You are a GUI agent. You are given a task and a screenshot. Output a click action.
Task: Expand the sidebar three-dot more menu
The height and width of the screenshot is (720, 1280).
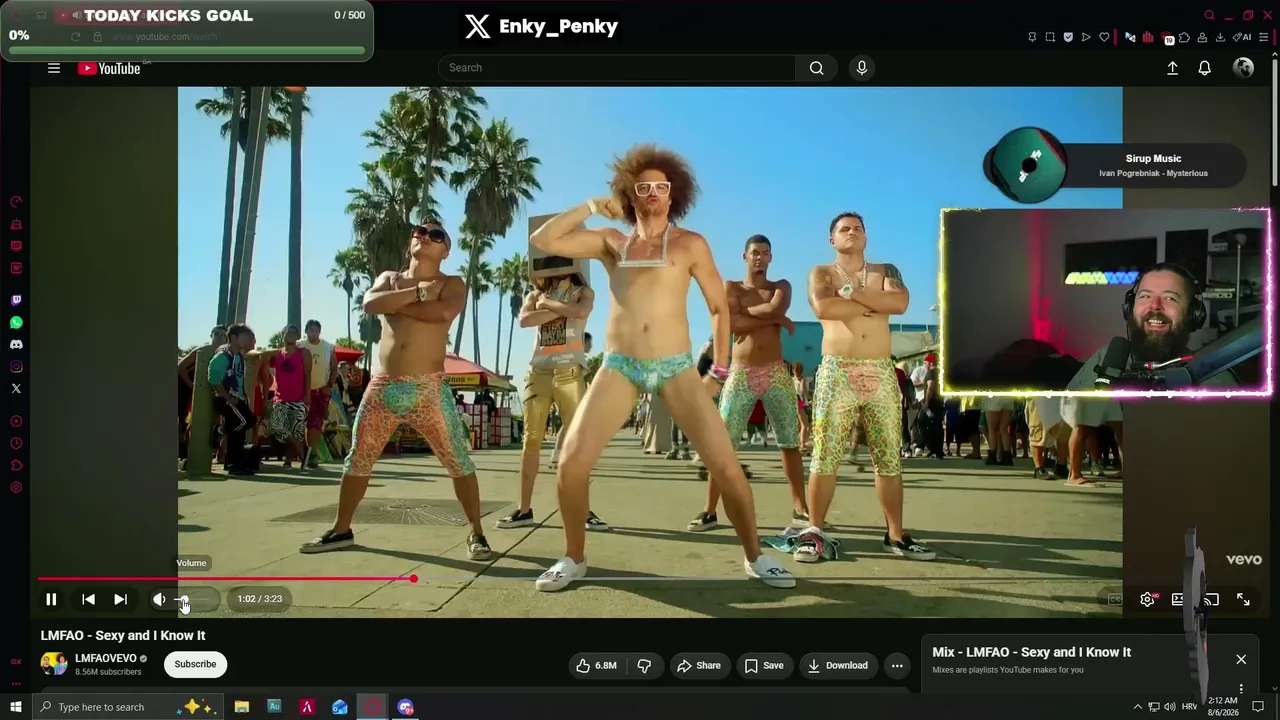click(x=16, y=684)
